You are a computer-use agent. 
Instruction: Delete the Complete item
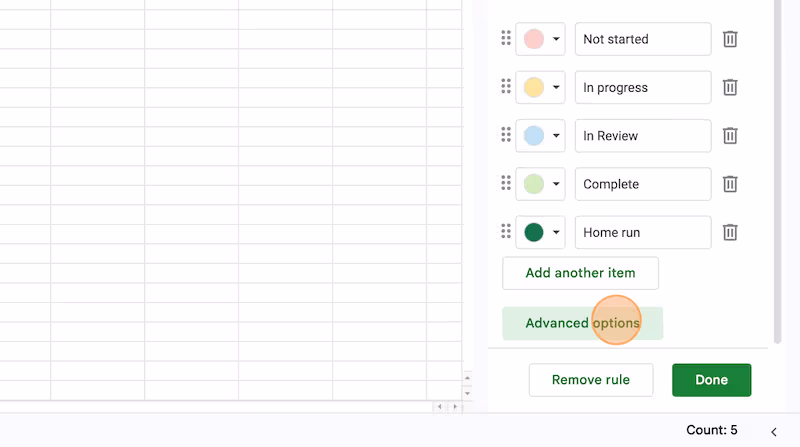pyautogui.click(x=730, y=184)
